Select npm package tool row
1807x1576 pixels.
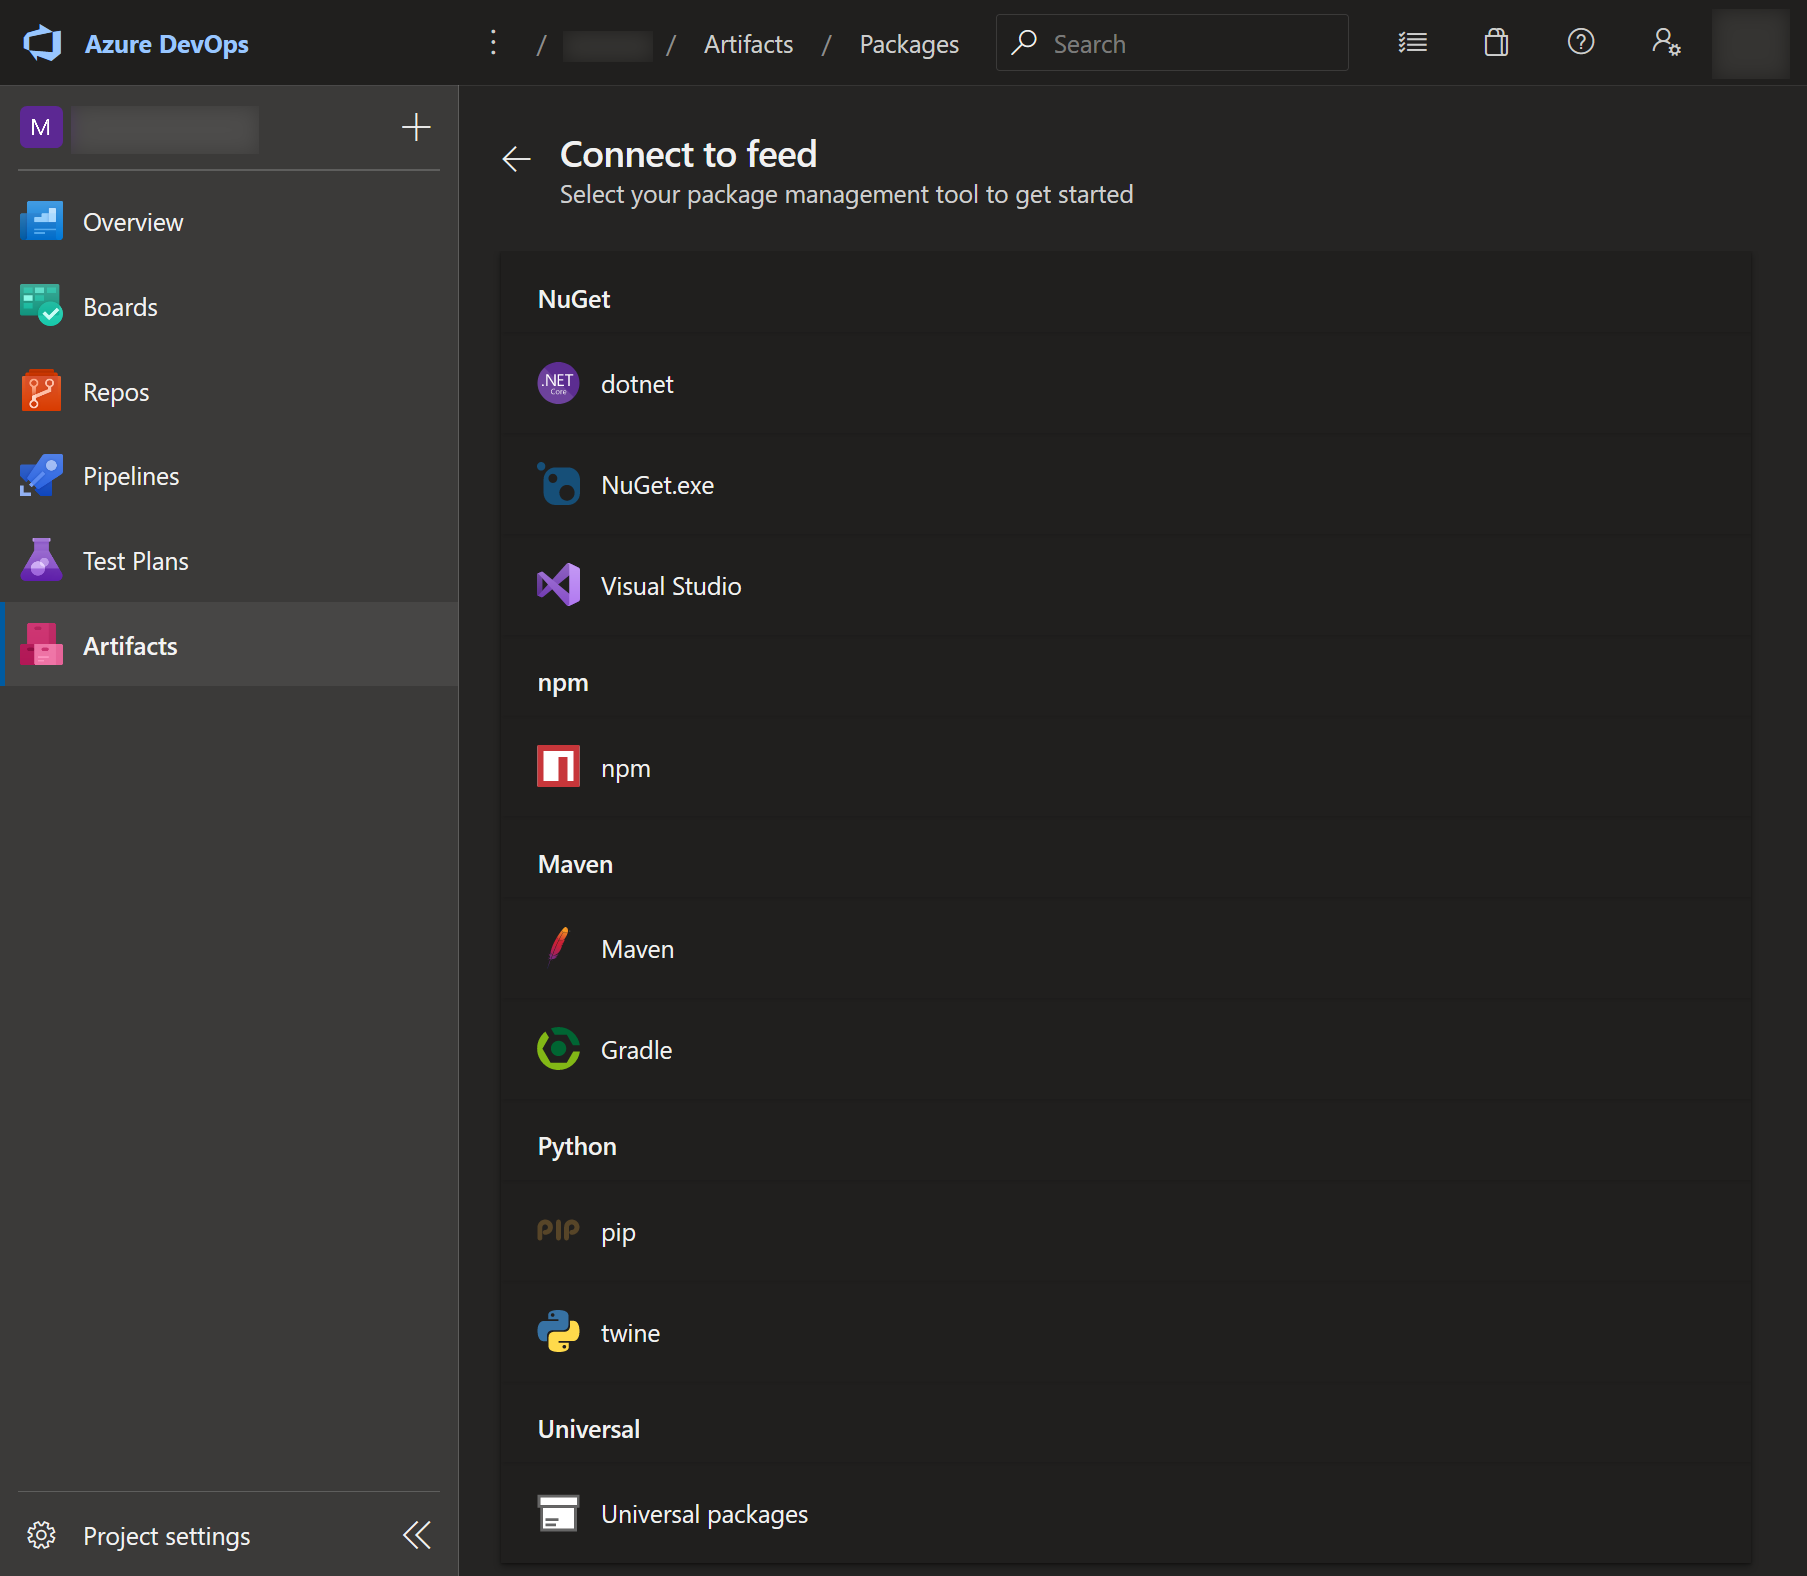tap(1126, 768)
